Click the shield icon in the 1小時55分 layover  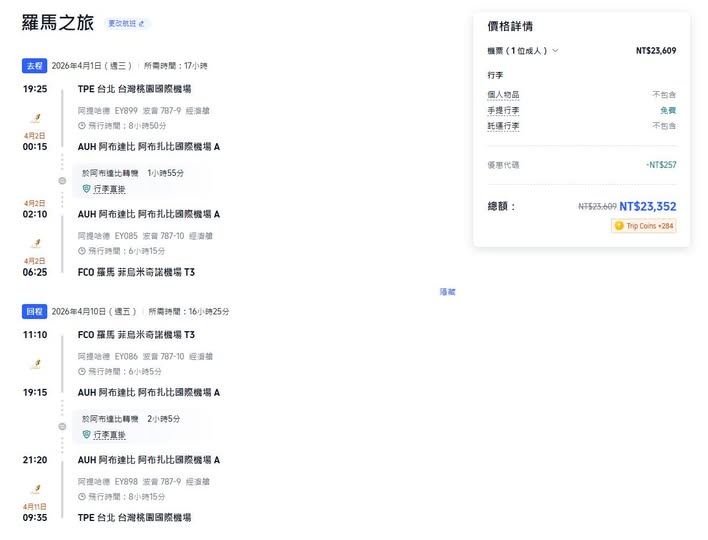(x=86, y=188)
